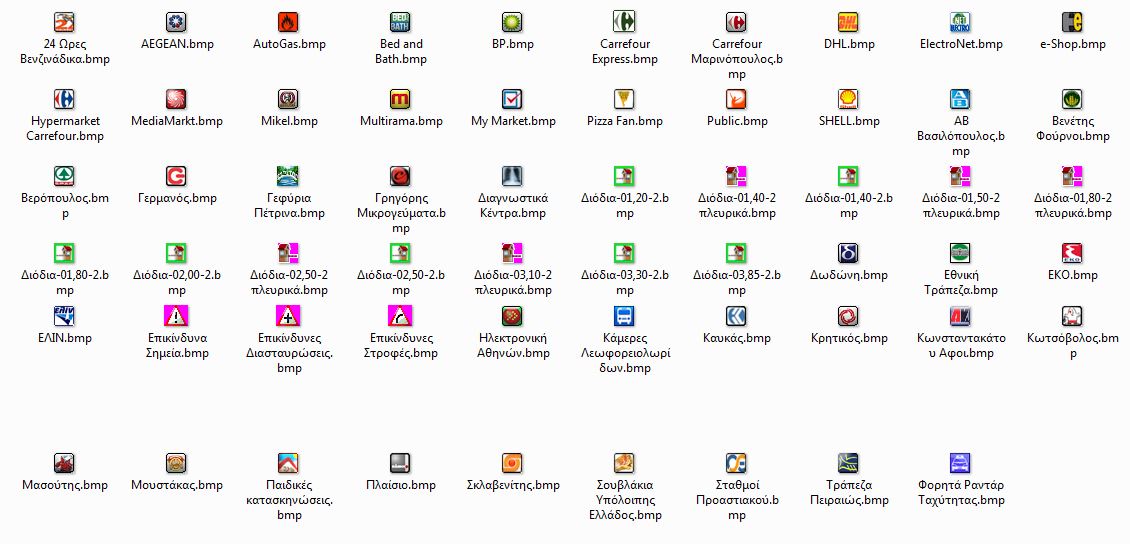Viewport: 1130px width, 544px height.
Task: Click the e-Shop.bmp icon
Action: pos(1072,22)
